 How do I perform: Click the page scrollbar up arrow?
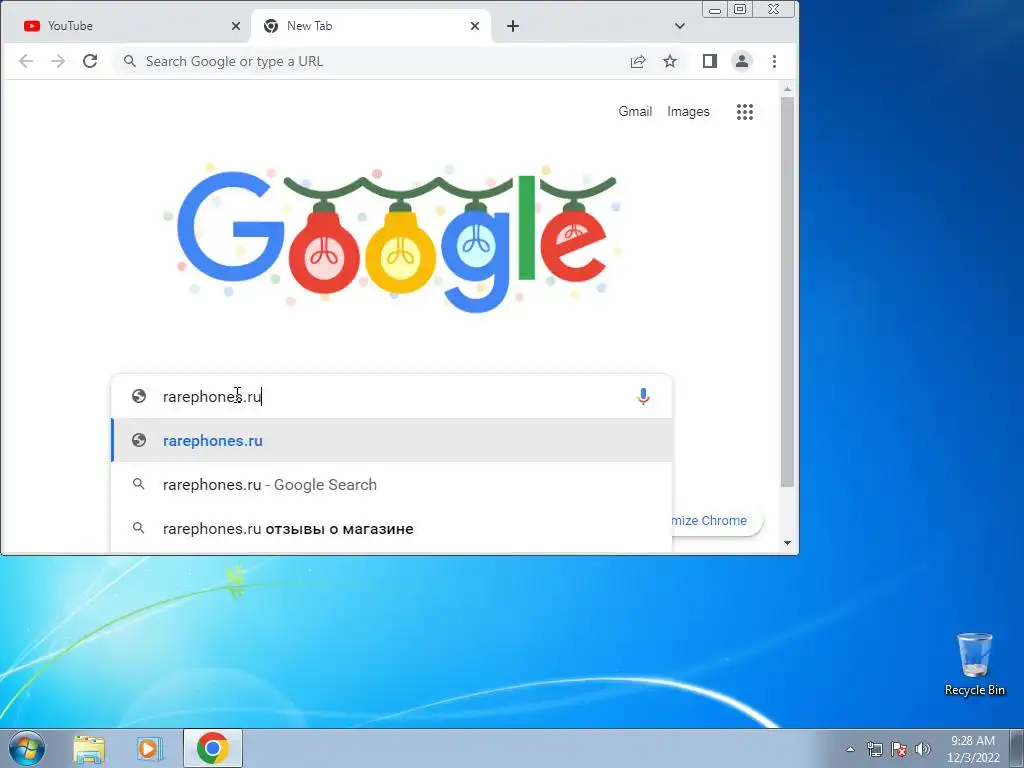click(x=788, y=89)
